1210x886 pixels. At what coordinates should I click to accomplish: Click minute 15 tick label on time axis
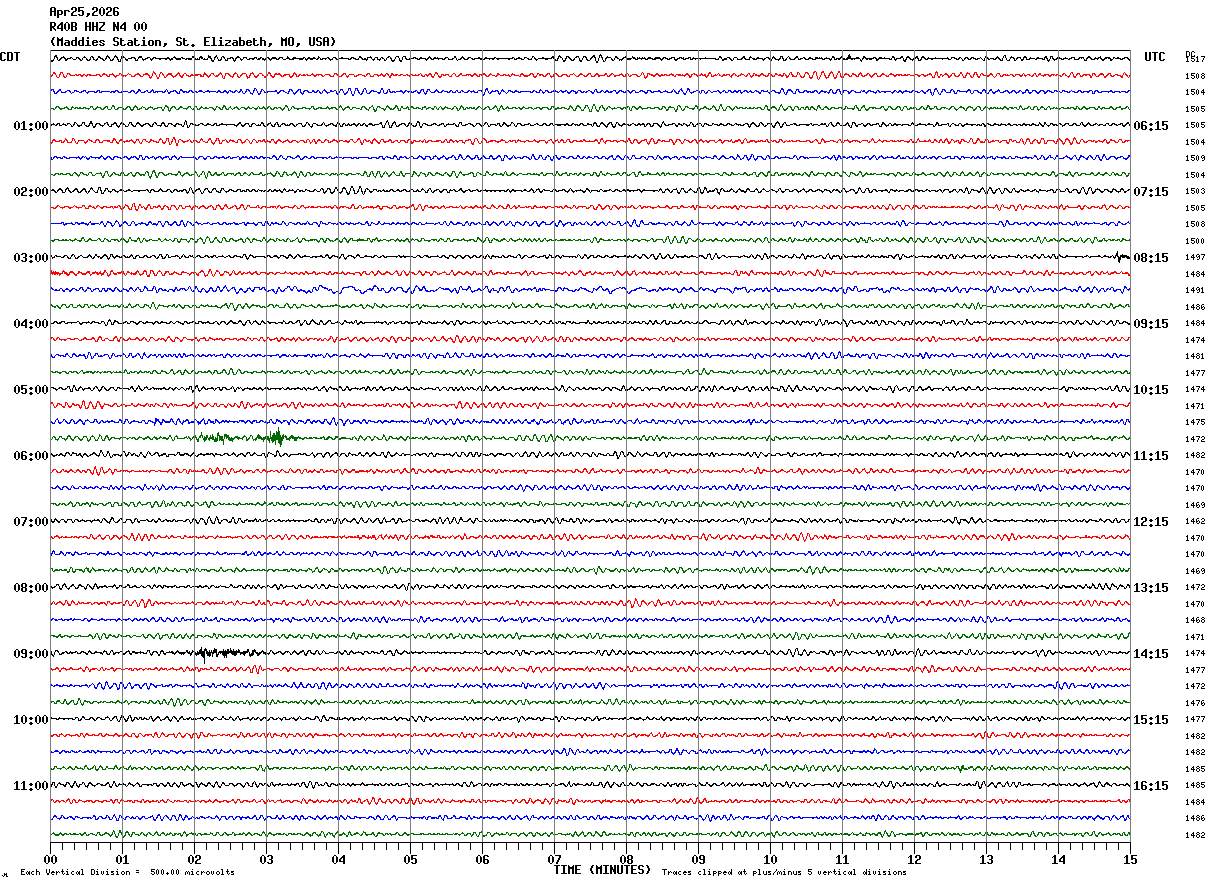click(1130, 859)
